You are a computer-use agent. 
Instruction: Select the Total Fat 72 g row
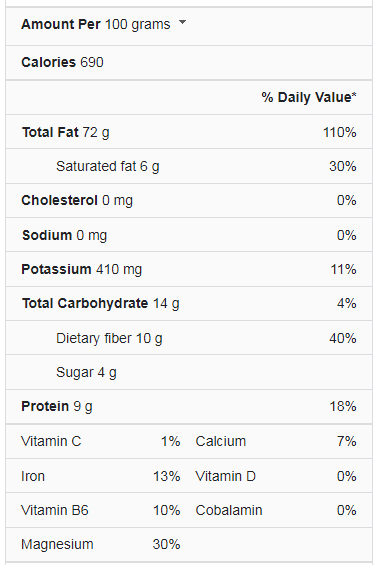coord(189,132)
